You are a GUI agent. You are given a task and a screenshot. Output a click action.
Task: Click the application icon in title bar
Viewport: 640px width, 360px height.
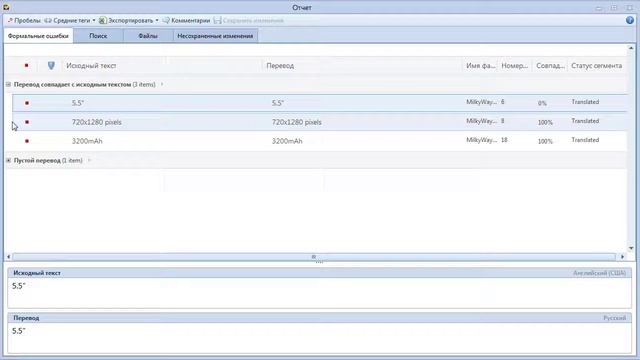6,7
